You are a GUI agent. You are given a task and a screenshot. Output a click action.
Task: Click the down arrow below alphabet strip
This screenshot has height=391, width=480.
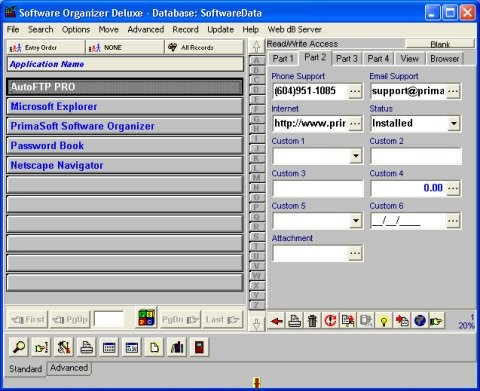click(256, 324)
